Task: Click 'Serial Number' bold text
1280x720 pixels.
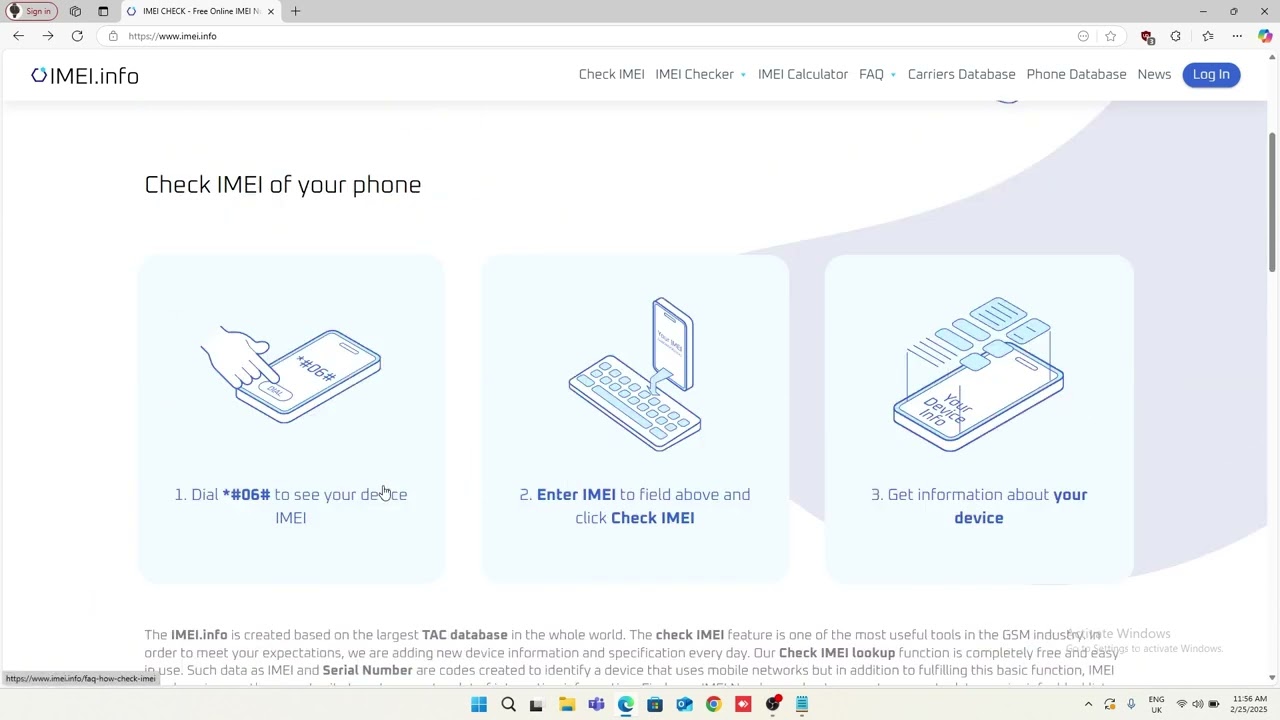Action: (367, 671)
